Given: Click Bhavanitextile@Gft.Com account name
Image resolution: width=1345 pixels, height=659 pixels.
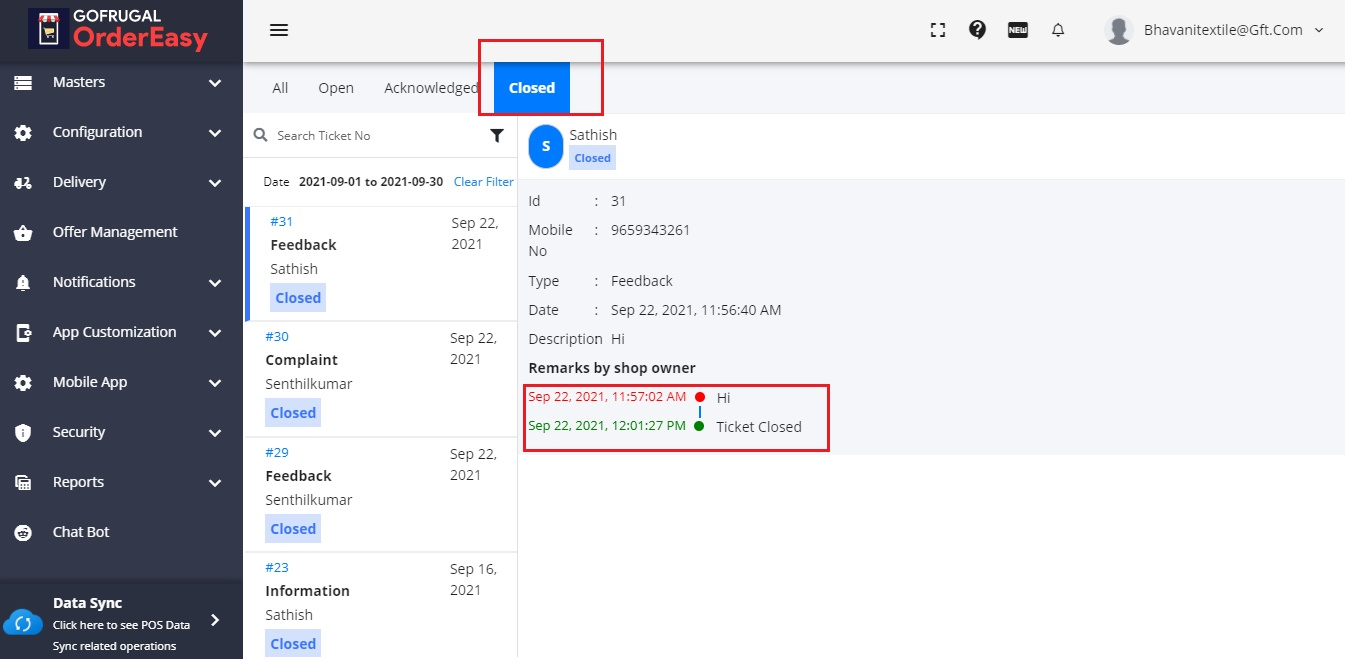Looking at the screenshot, I should [x=1223, y=30].
